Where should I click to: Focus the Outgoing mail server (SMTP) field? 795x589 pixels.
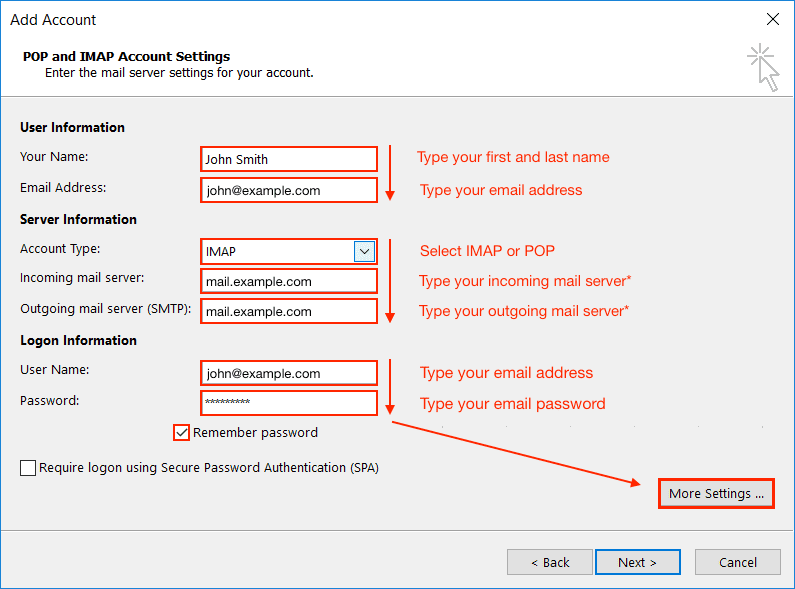[x=289, y=312]
